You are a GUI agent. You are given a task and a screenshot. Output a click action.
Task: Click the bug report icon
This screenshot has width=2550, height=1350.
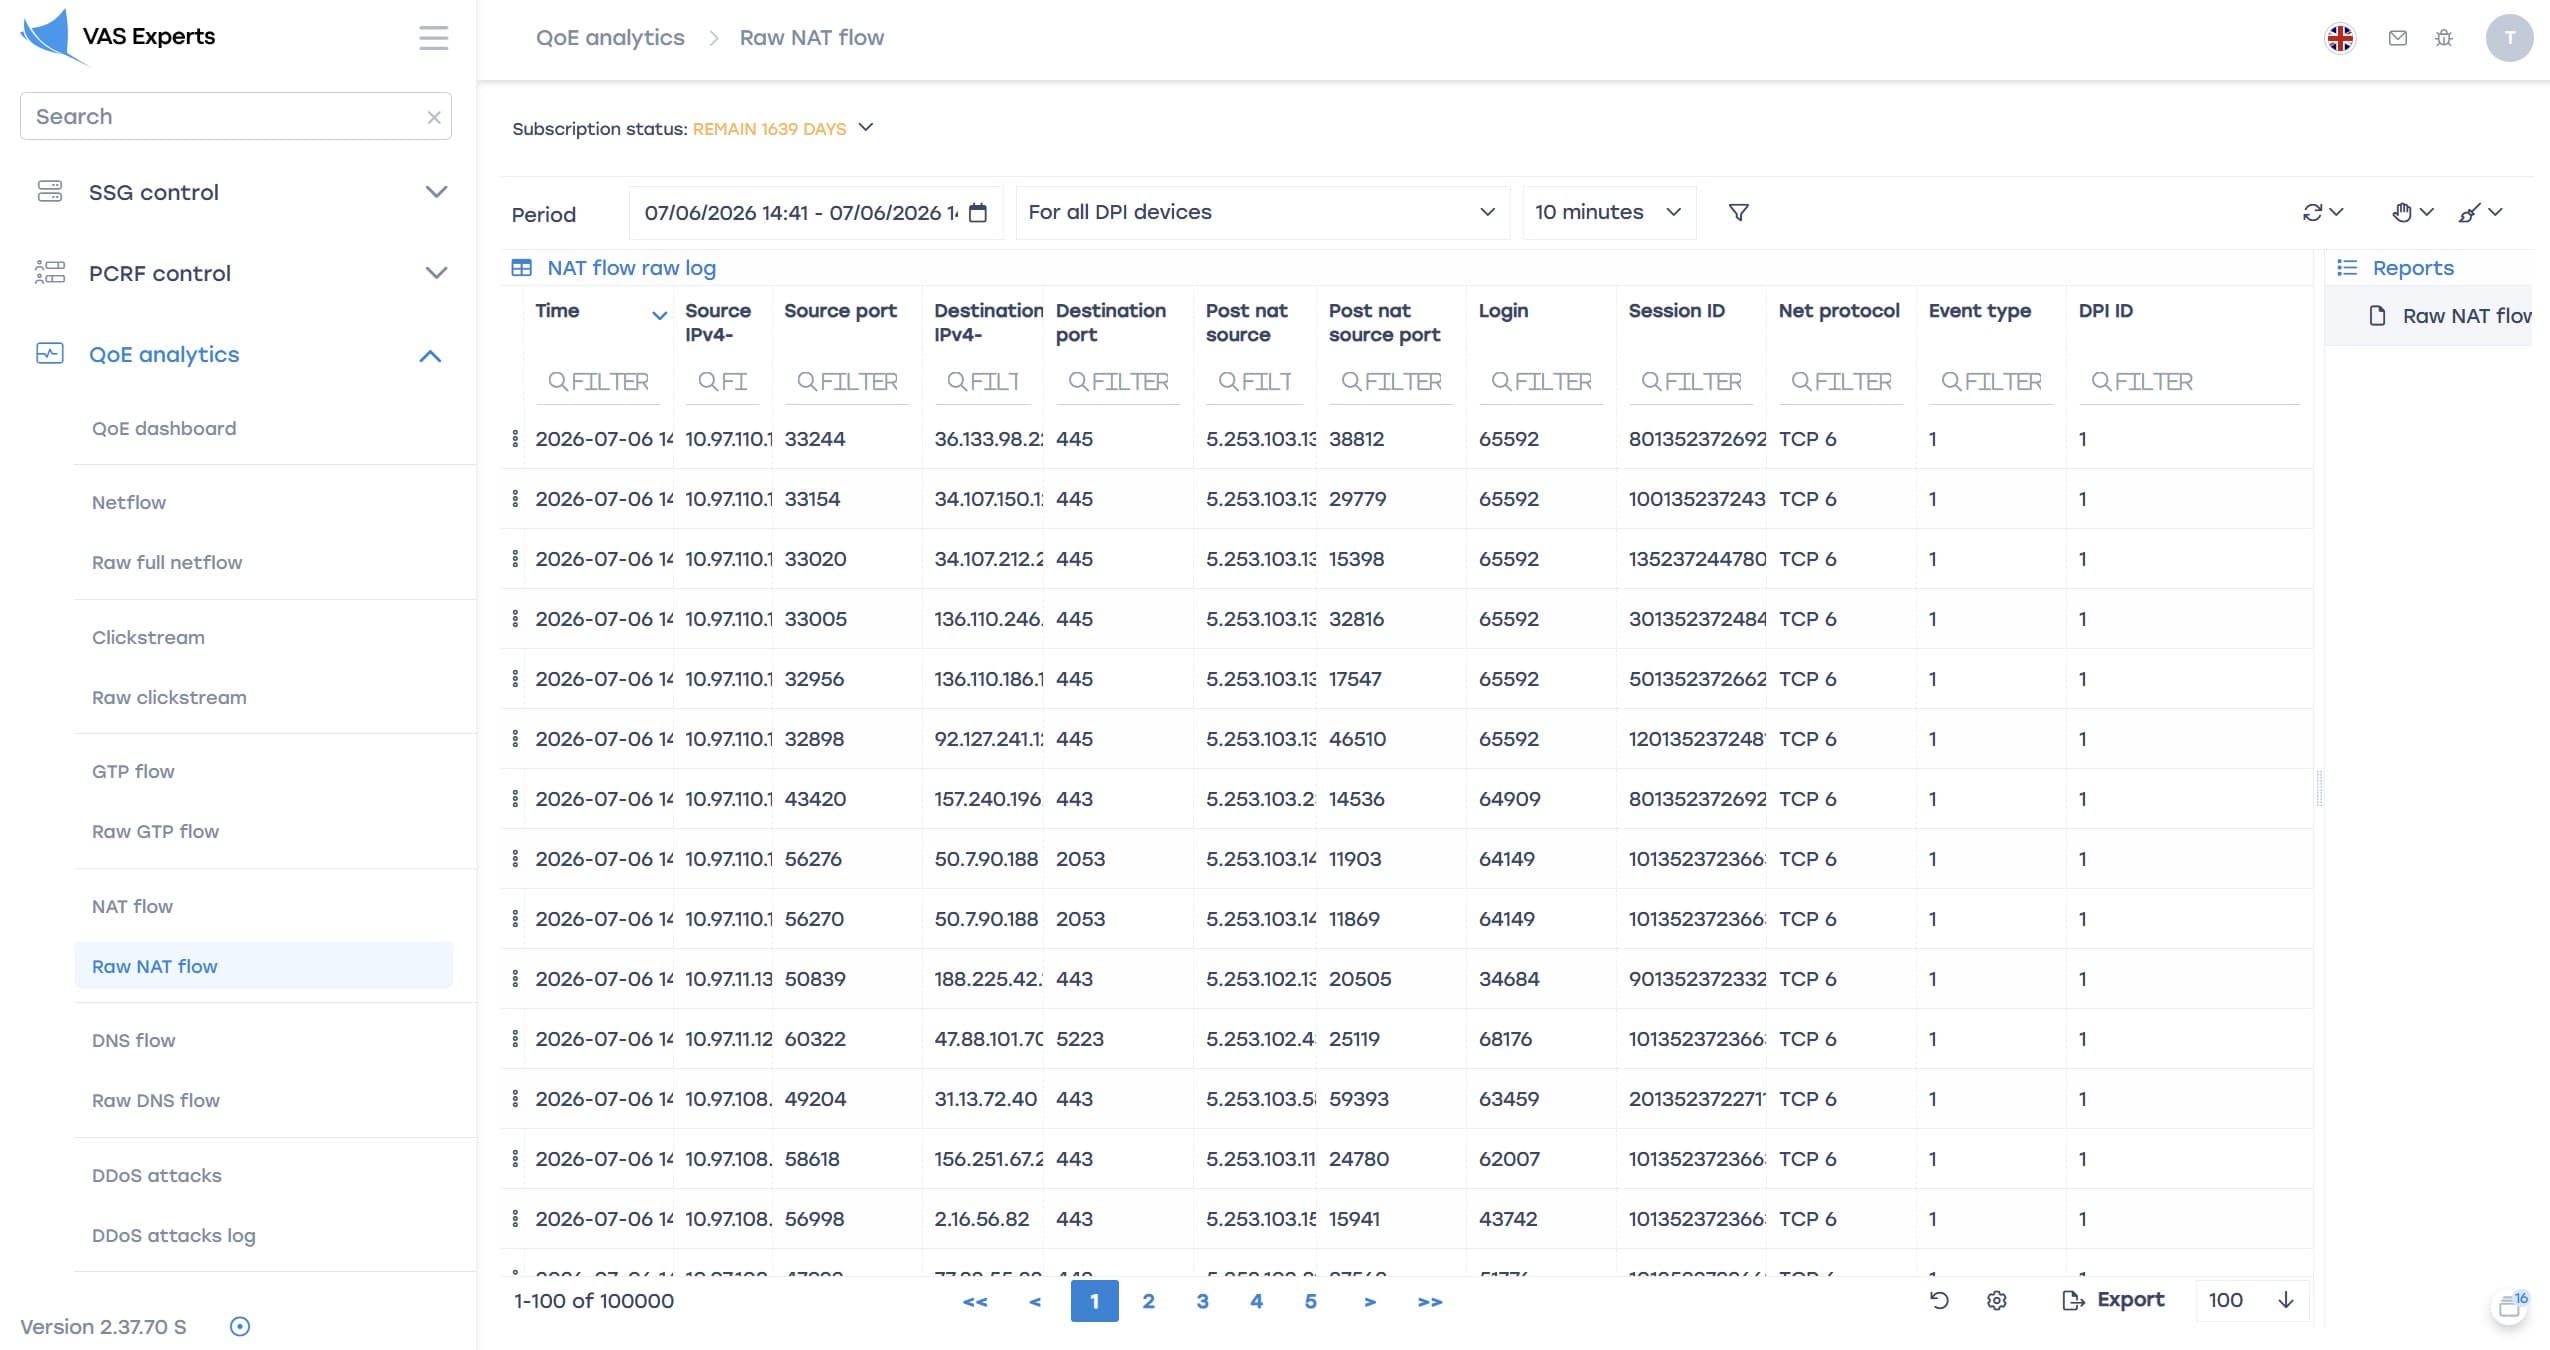(2444, 38)
